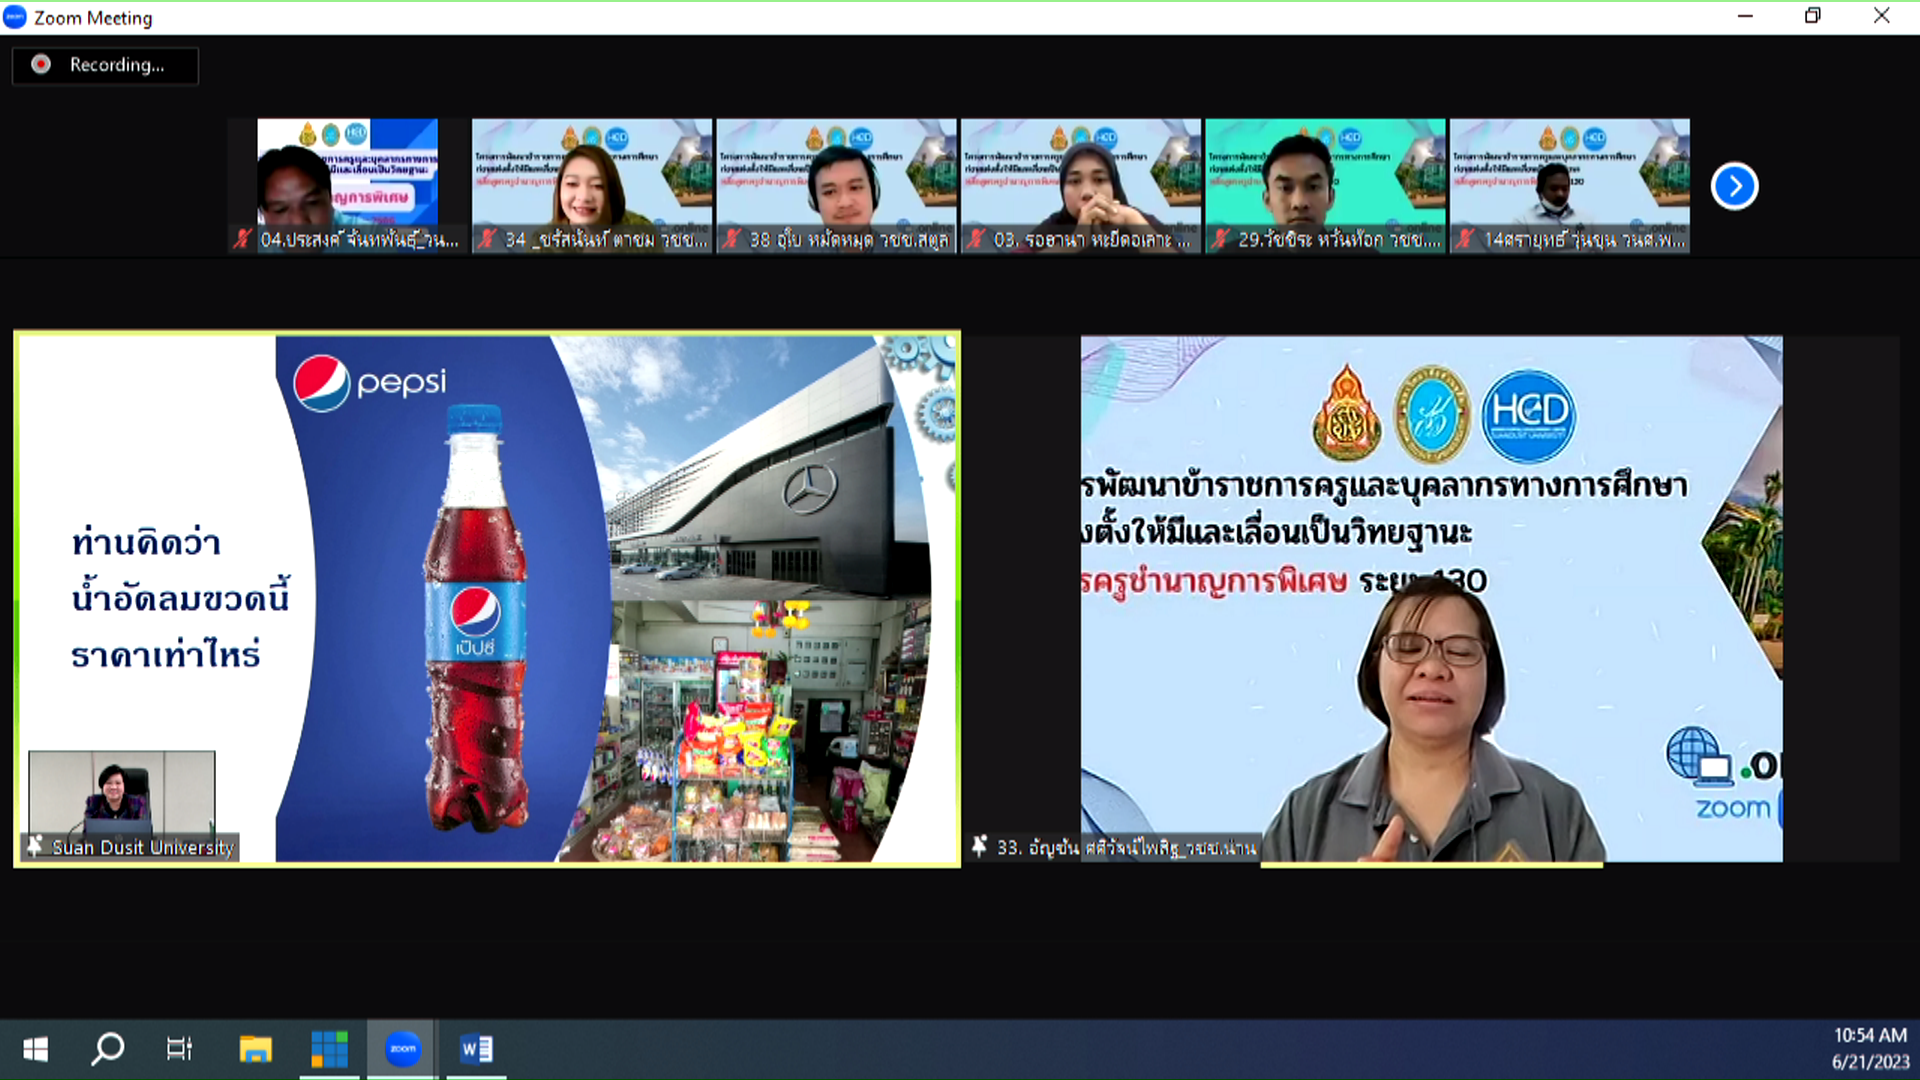Open Task View from taskbar
The height and width of the screenshot is (1080, 1920).
[179, 1049]
